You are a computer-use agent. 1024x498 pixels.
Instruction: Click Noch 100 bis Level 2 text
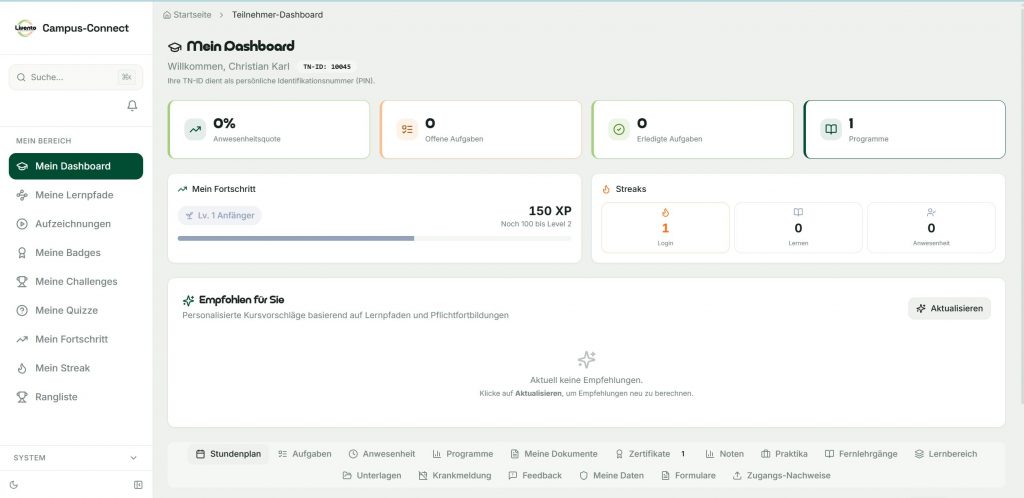tap(536, 224)
